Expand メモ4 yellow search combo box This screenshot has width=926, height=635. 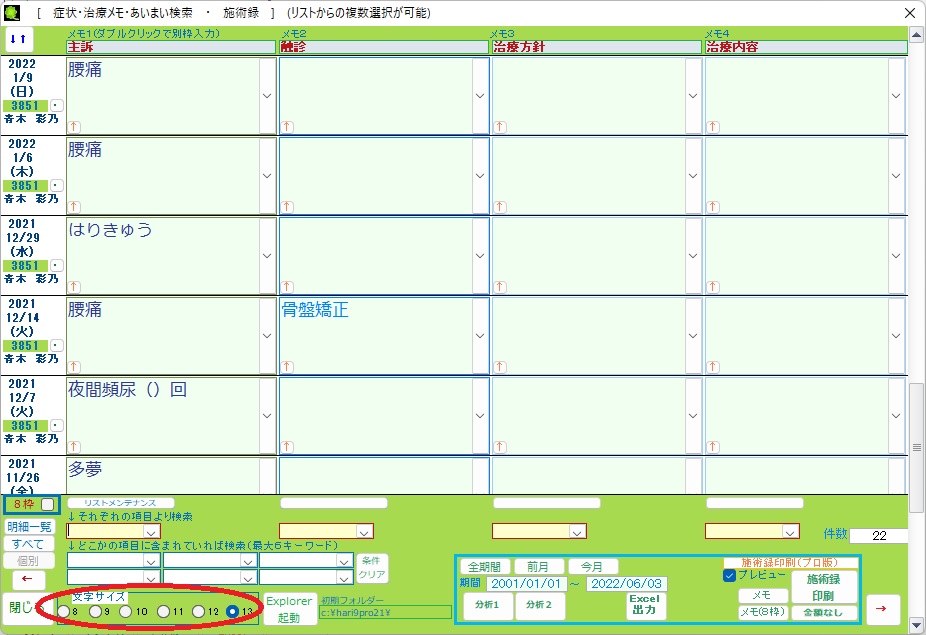pyautogui.click(x=790, y=532)
